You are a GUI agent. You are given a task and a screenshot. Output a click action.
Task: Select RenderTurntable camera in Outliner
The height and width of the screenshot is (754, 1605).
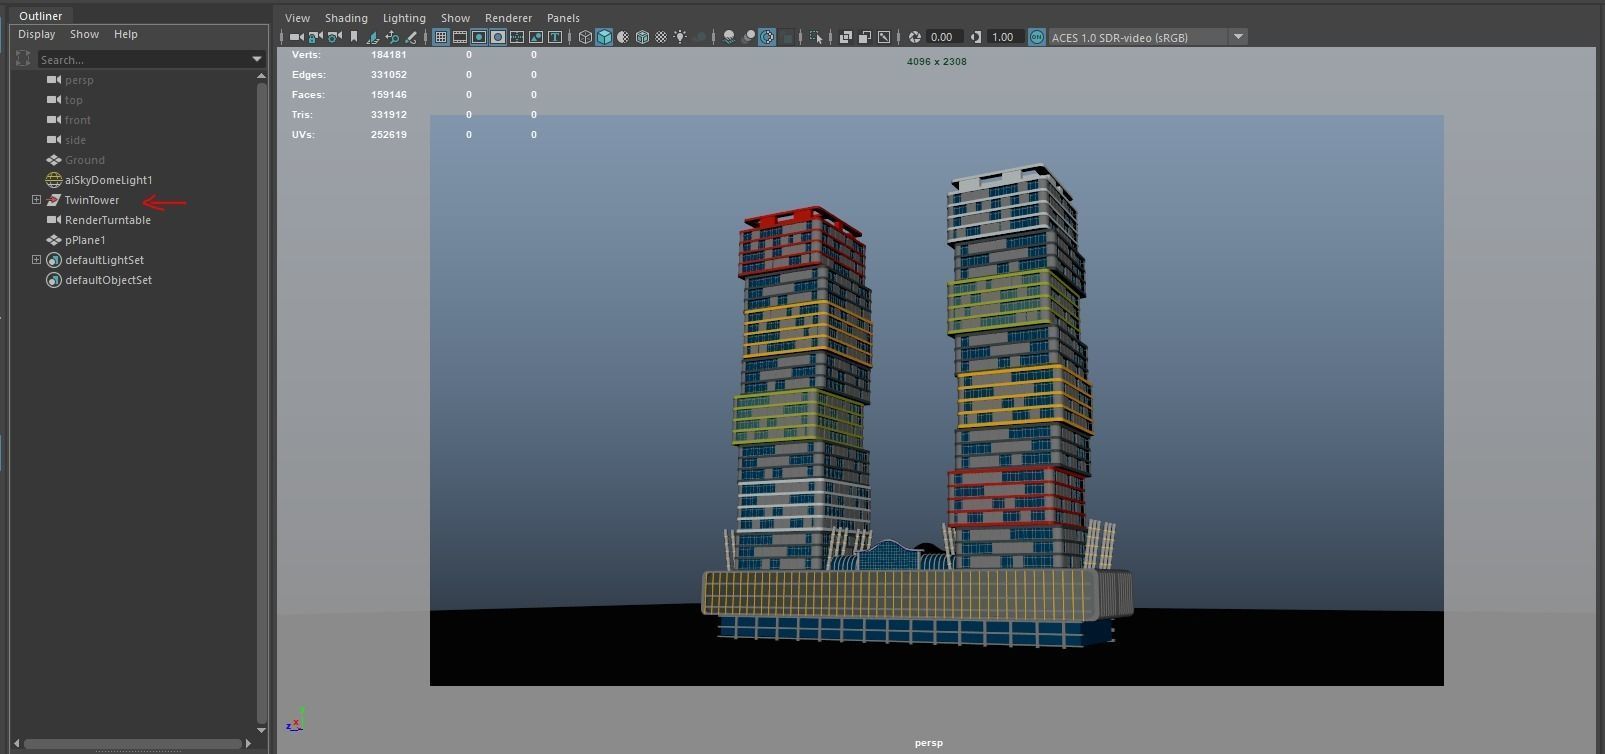[108, 220]
